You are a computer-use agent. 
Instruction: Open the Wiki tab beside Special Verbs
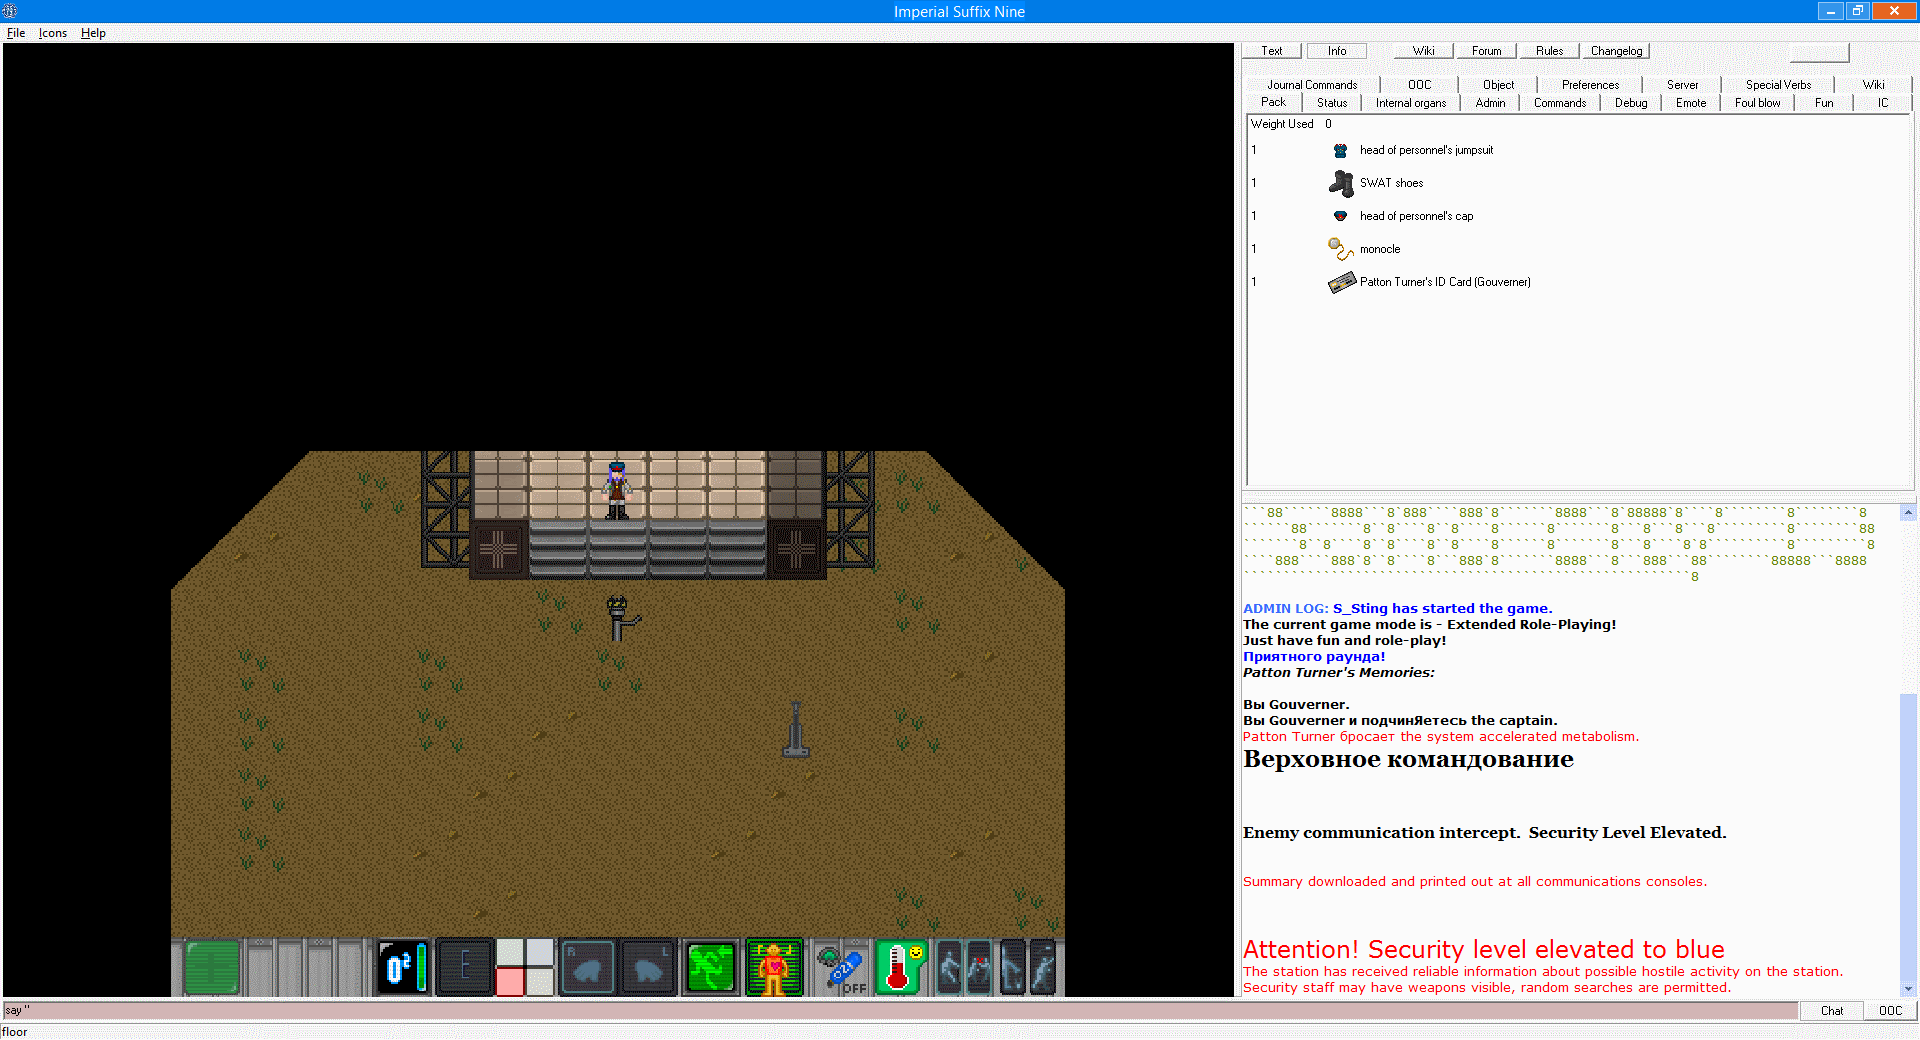coord(1873,85)
